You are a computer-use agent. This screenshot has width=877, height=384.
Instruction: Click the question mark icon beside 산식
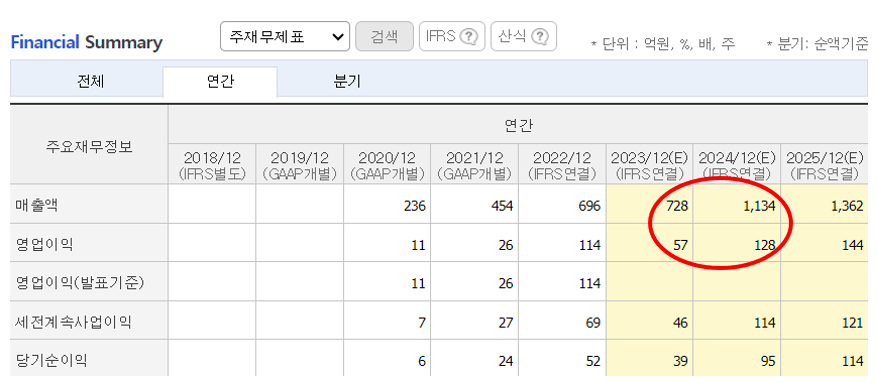[x=539, y=37]
